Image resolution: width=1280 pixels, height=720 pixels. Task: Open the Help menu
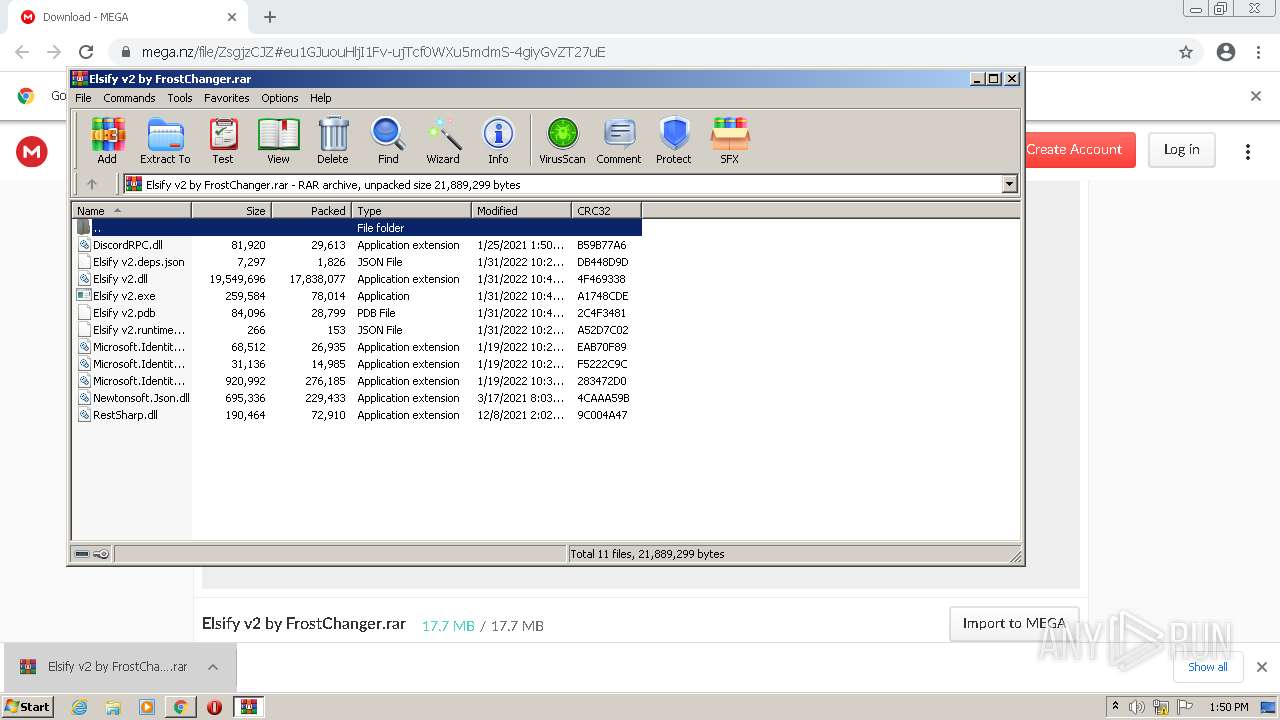(320, 98)
